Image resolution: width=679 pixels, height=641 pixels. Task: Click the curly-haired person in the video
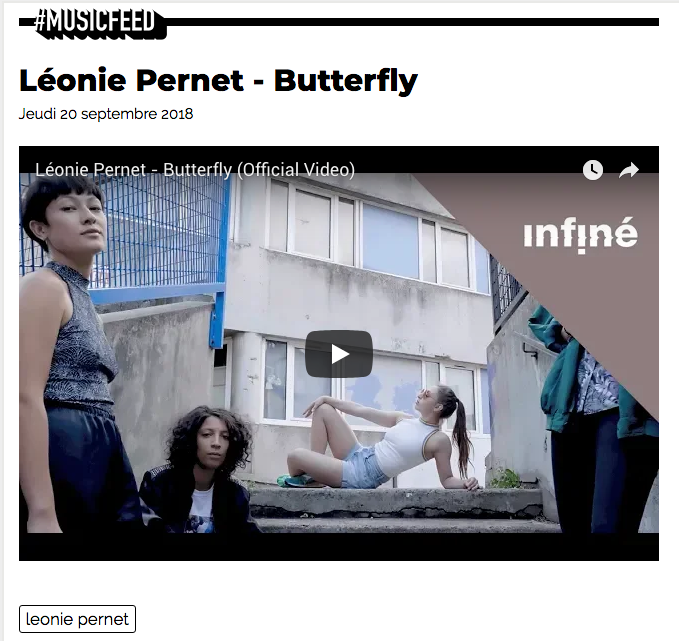199,472
